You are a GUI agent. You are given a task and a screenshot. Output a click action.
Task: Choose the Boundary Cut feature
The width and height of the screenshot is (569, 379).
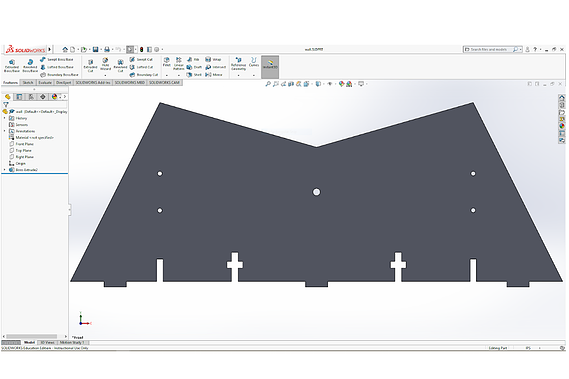(x=144, y=75)
